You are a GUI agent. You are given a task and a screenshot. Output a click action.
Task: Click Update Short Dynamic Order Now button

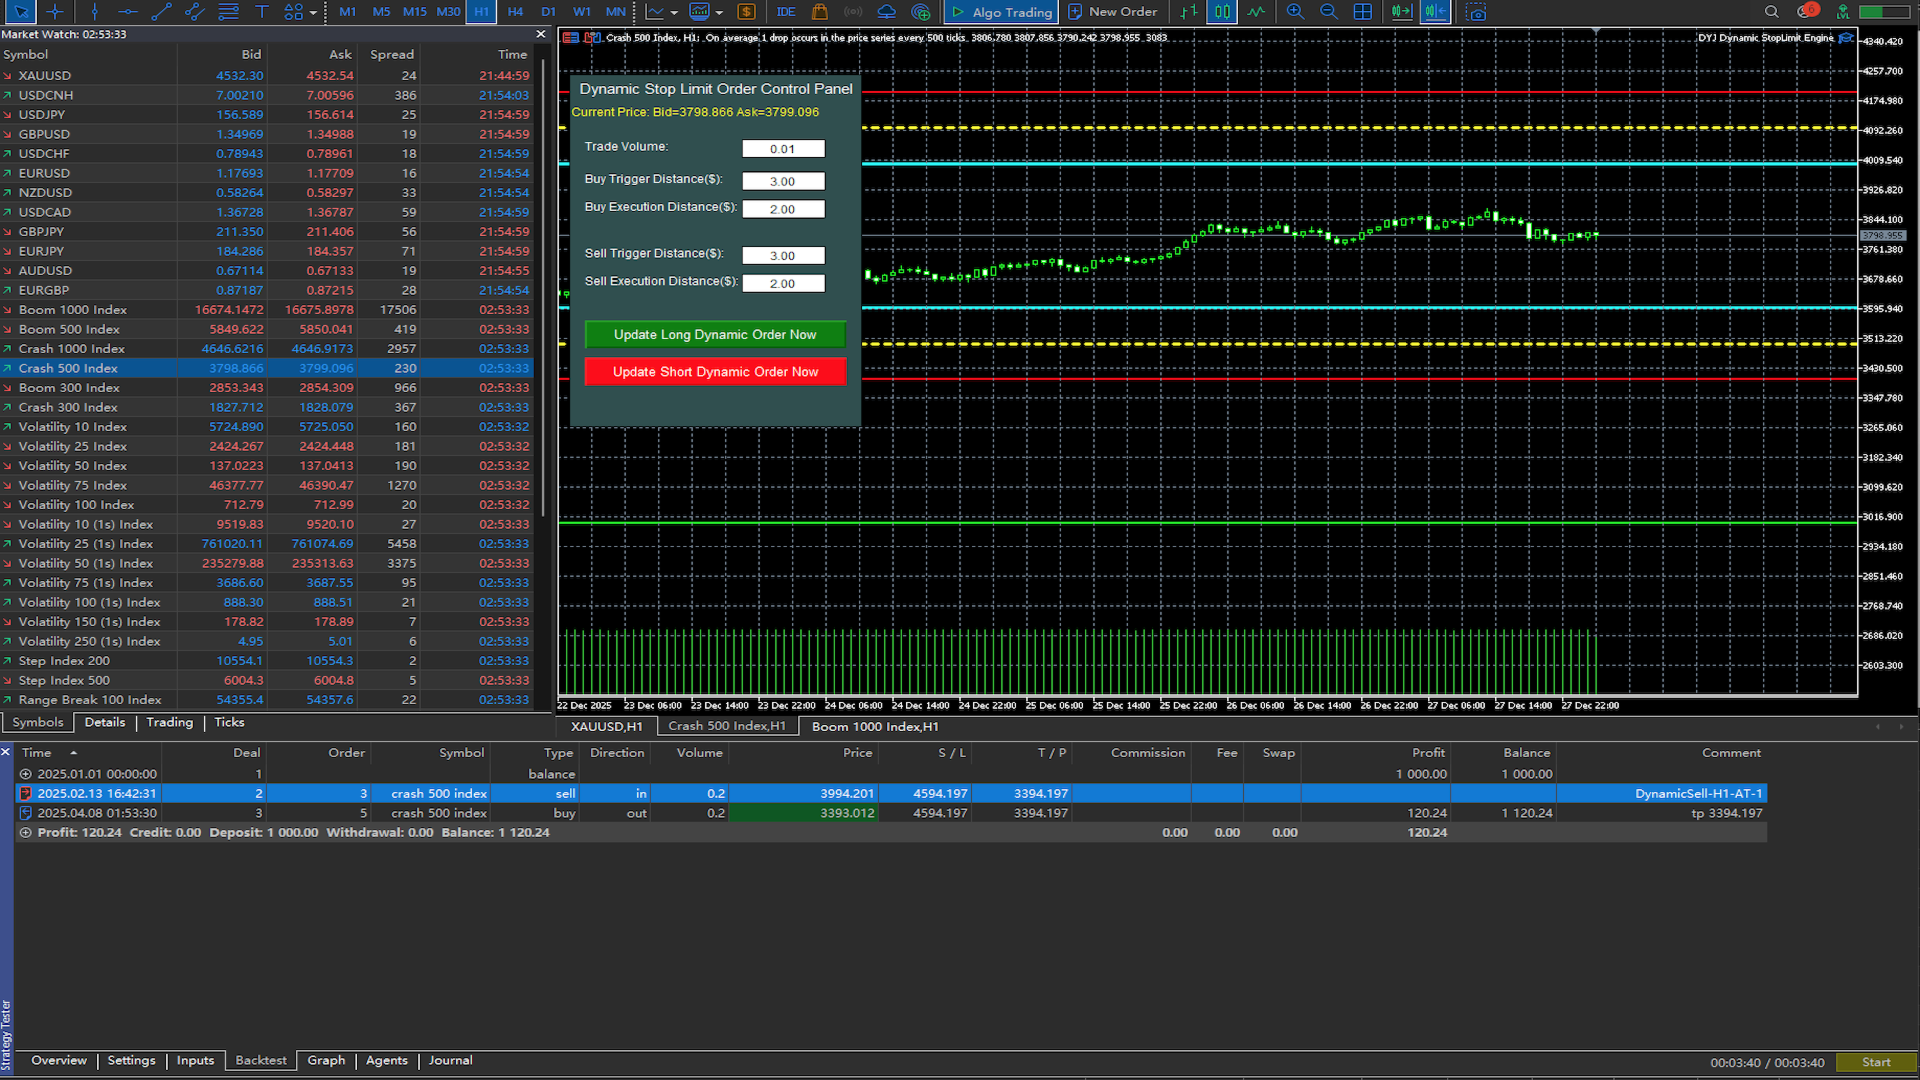coord(715,372)
